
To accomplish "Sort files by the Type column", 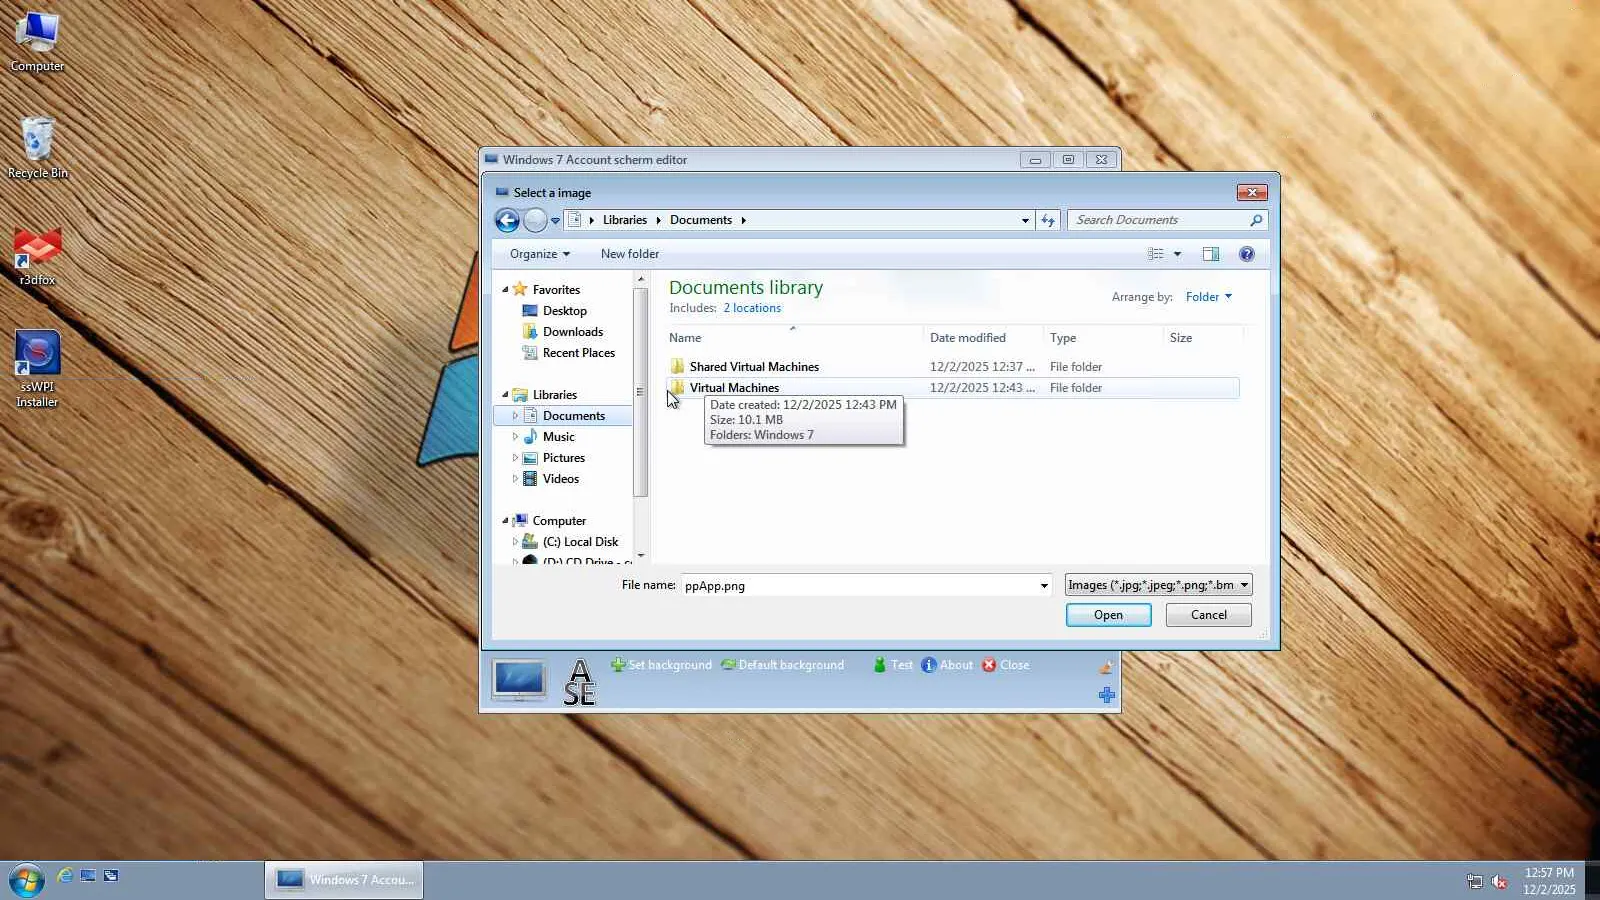I will pos(1104,338).
